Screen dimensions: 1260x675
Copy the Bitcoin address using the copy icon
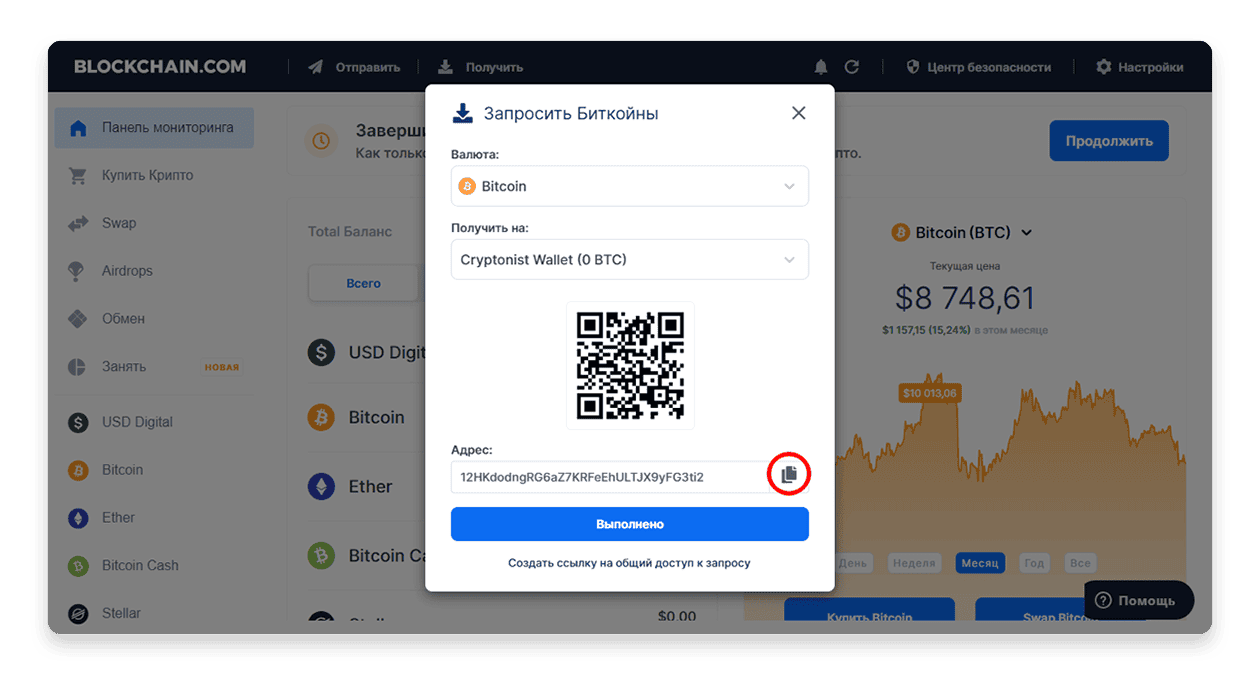[x=789, y=476]
